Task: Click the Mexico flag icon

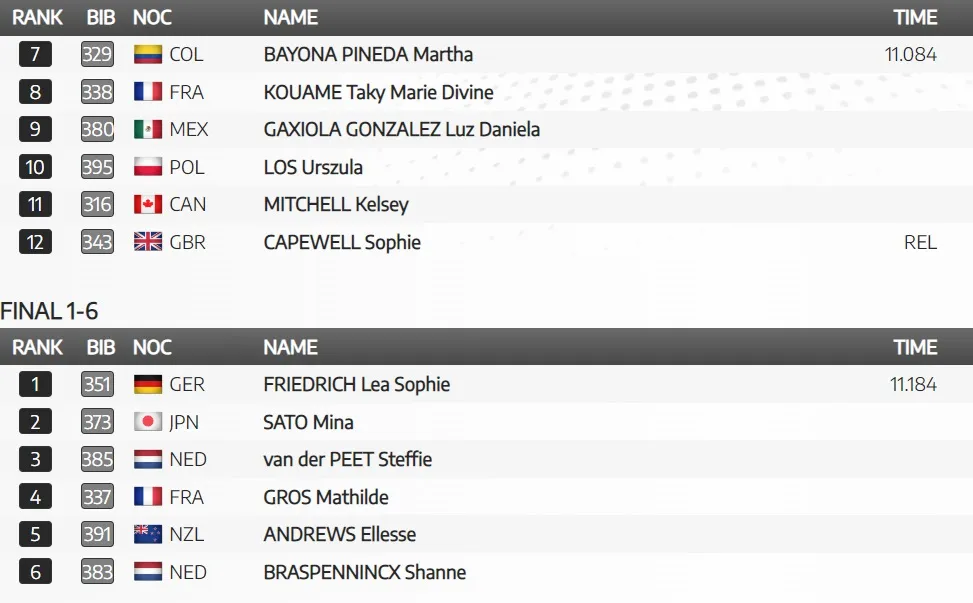Action: pyautogui.click(x=148, y=129)
